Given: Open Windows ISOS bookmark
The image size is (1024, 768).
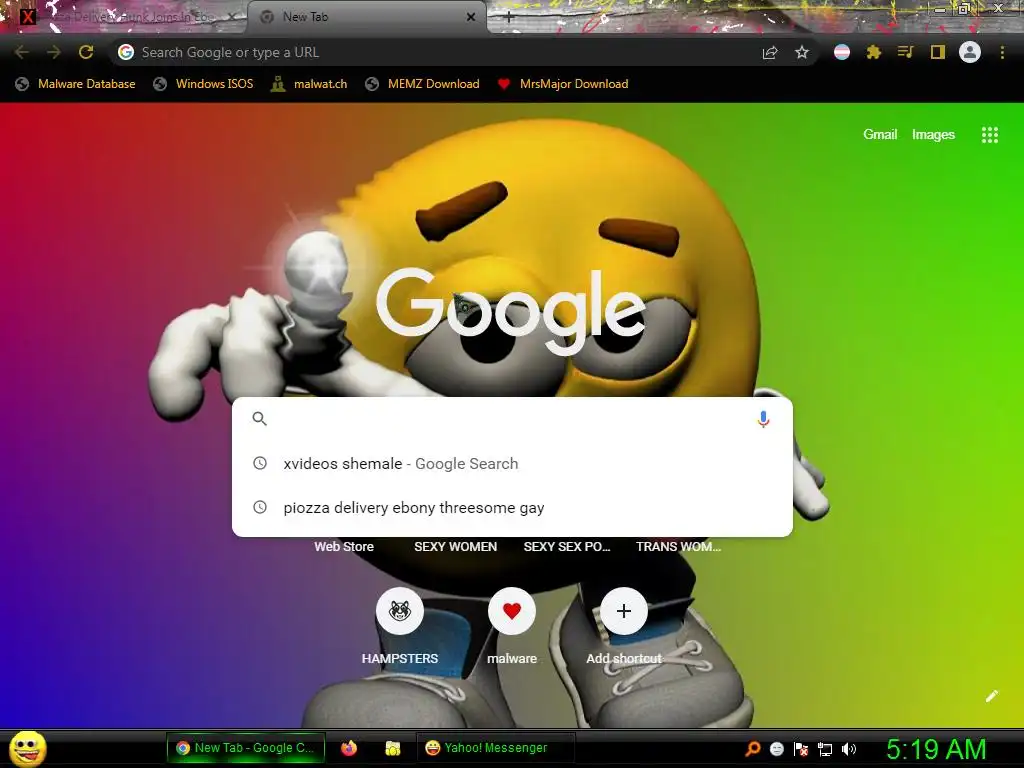Looking at the screenshot, I should (203, 84).
